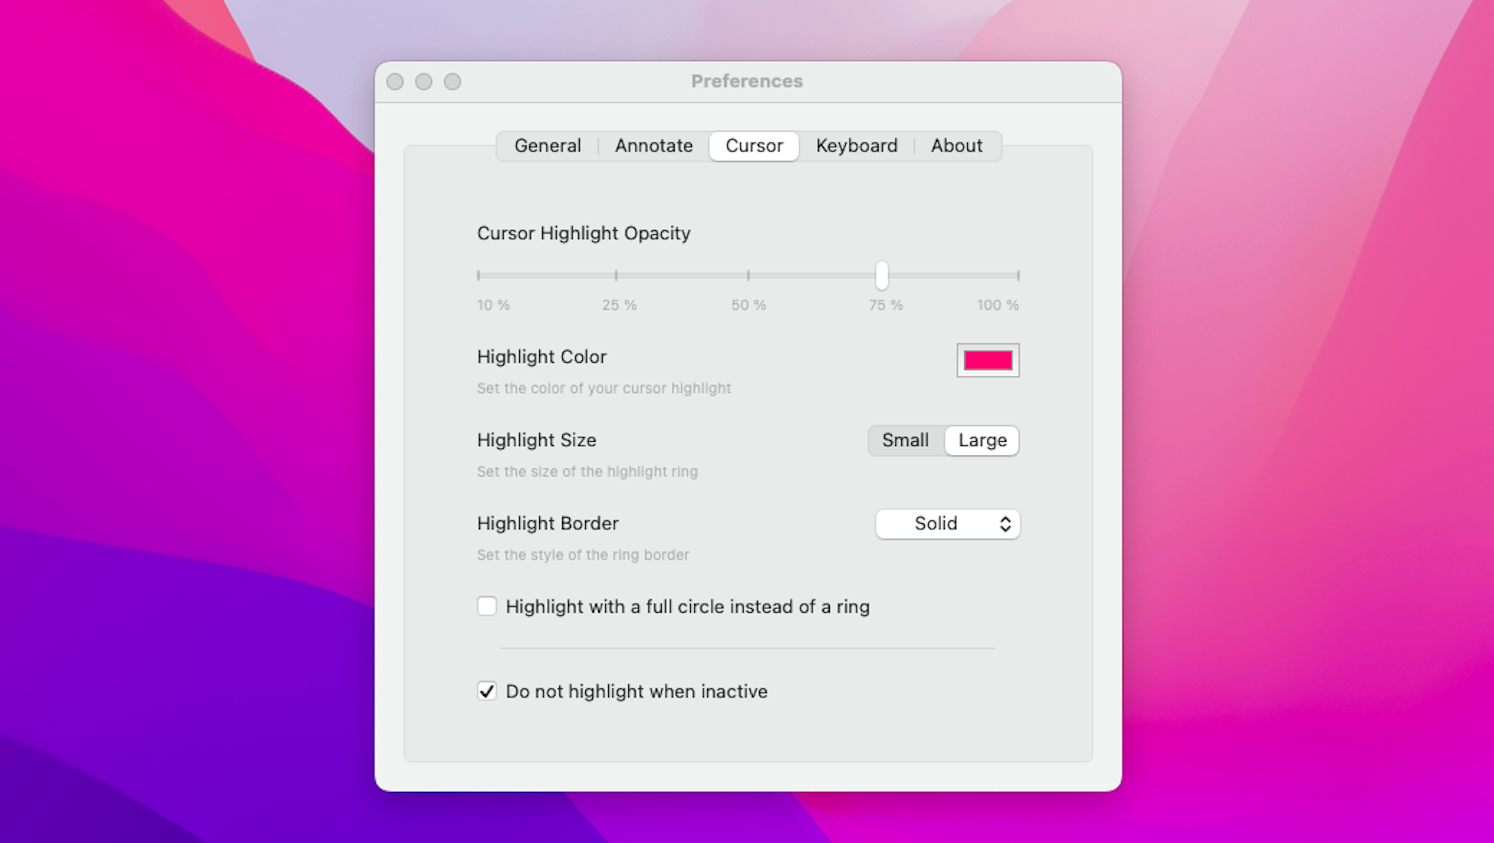Click the Preferences window title bar
This screenshot has width=1494, height=843.
747,81
